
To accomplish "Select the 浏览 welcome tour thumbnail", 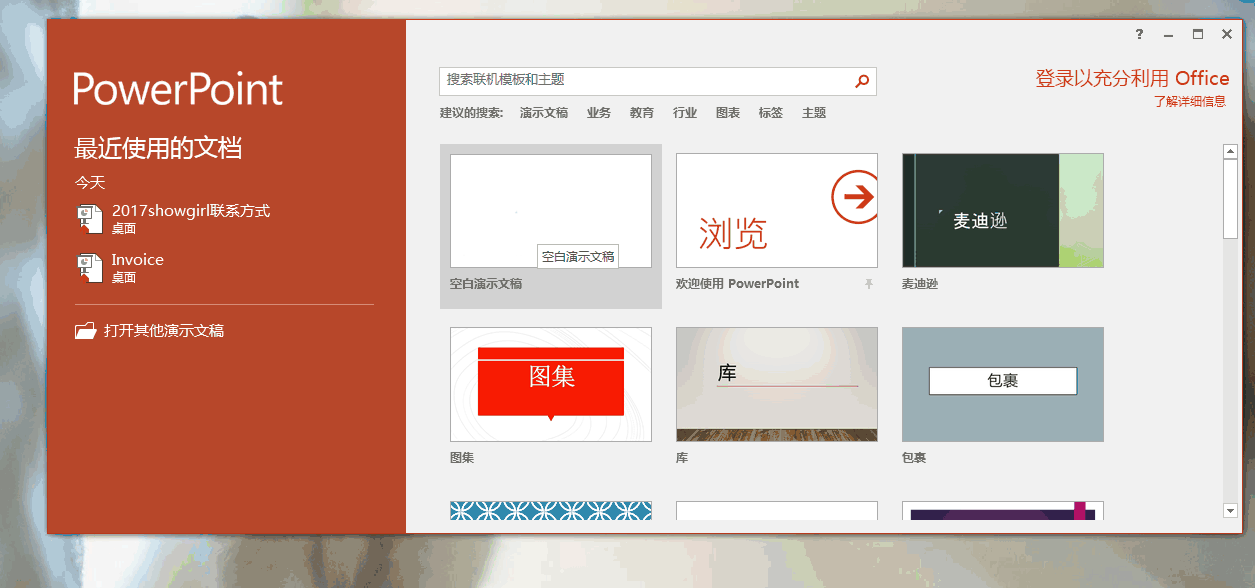I will (777, 211).
